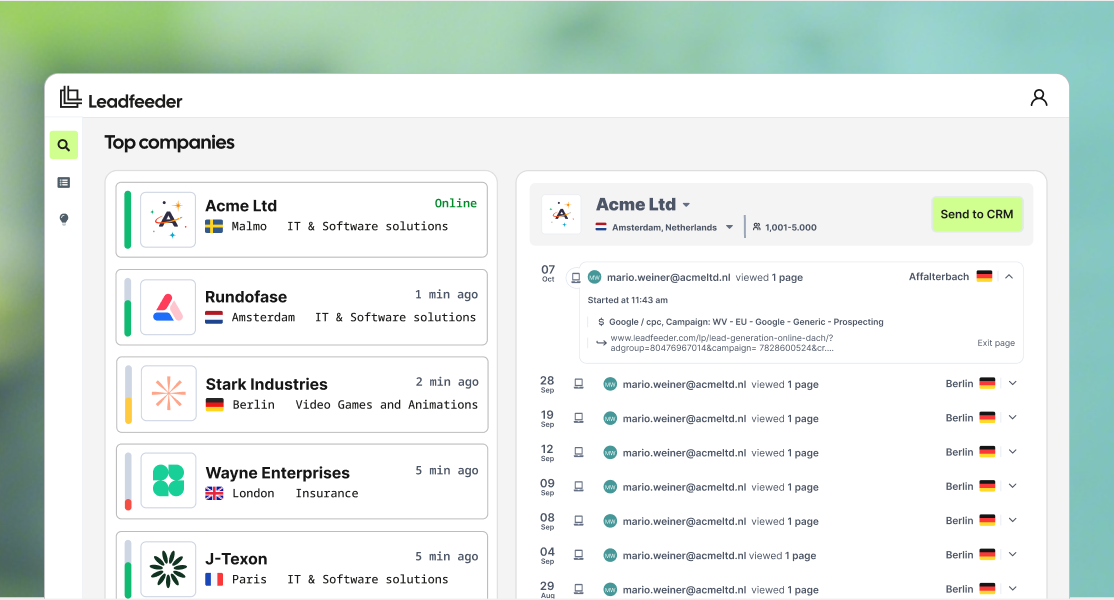Click device icon for 12 Sep visit

[x=578, y=452]
